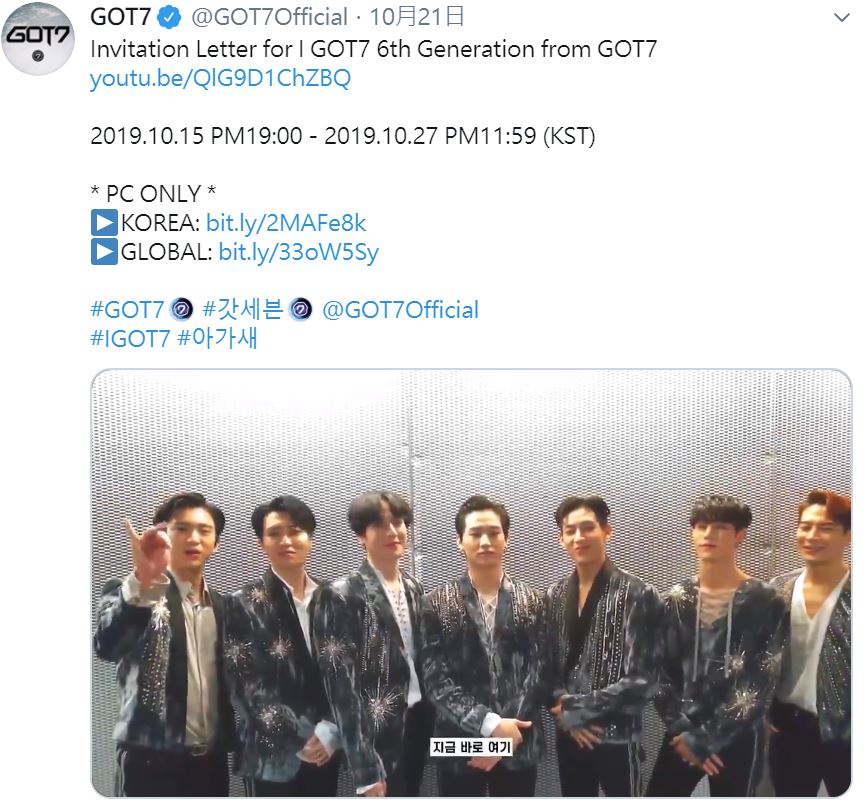Viewport: 864px width, 806px height.
Task: Play the GOT7 group video thumbnail
Action: point(471,583)
